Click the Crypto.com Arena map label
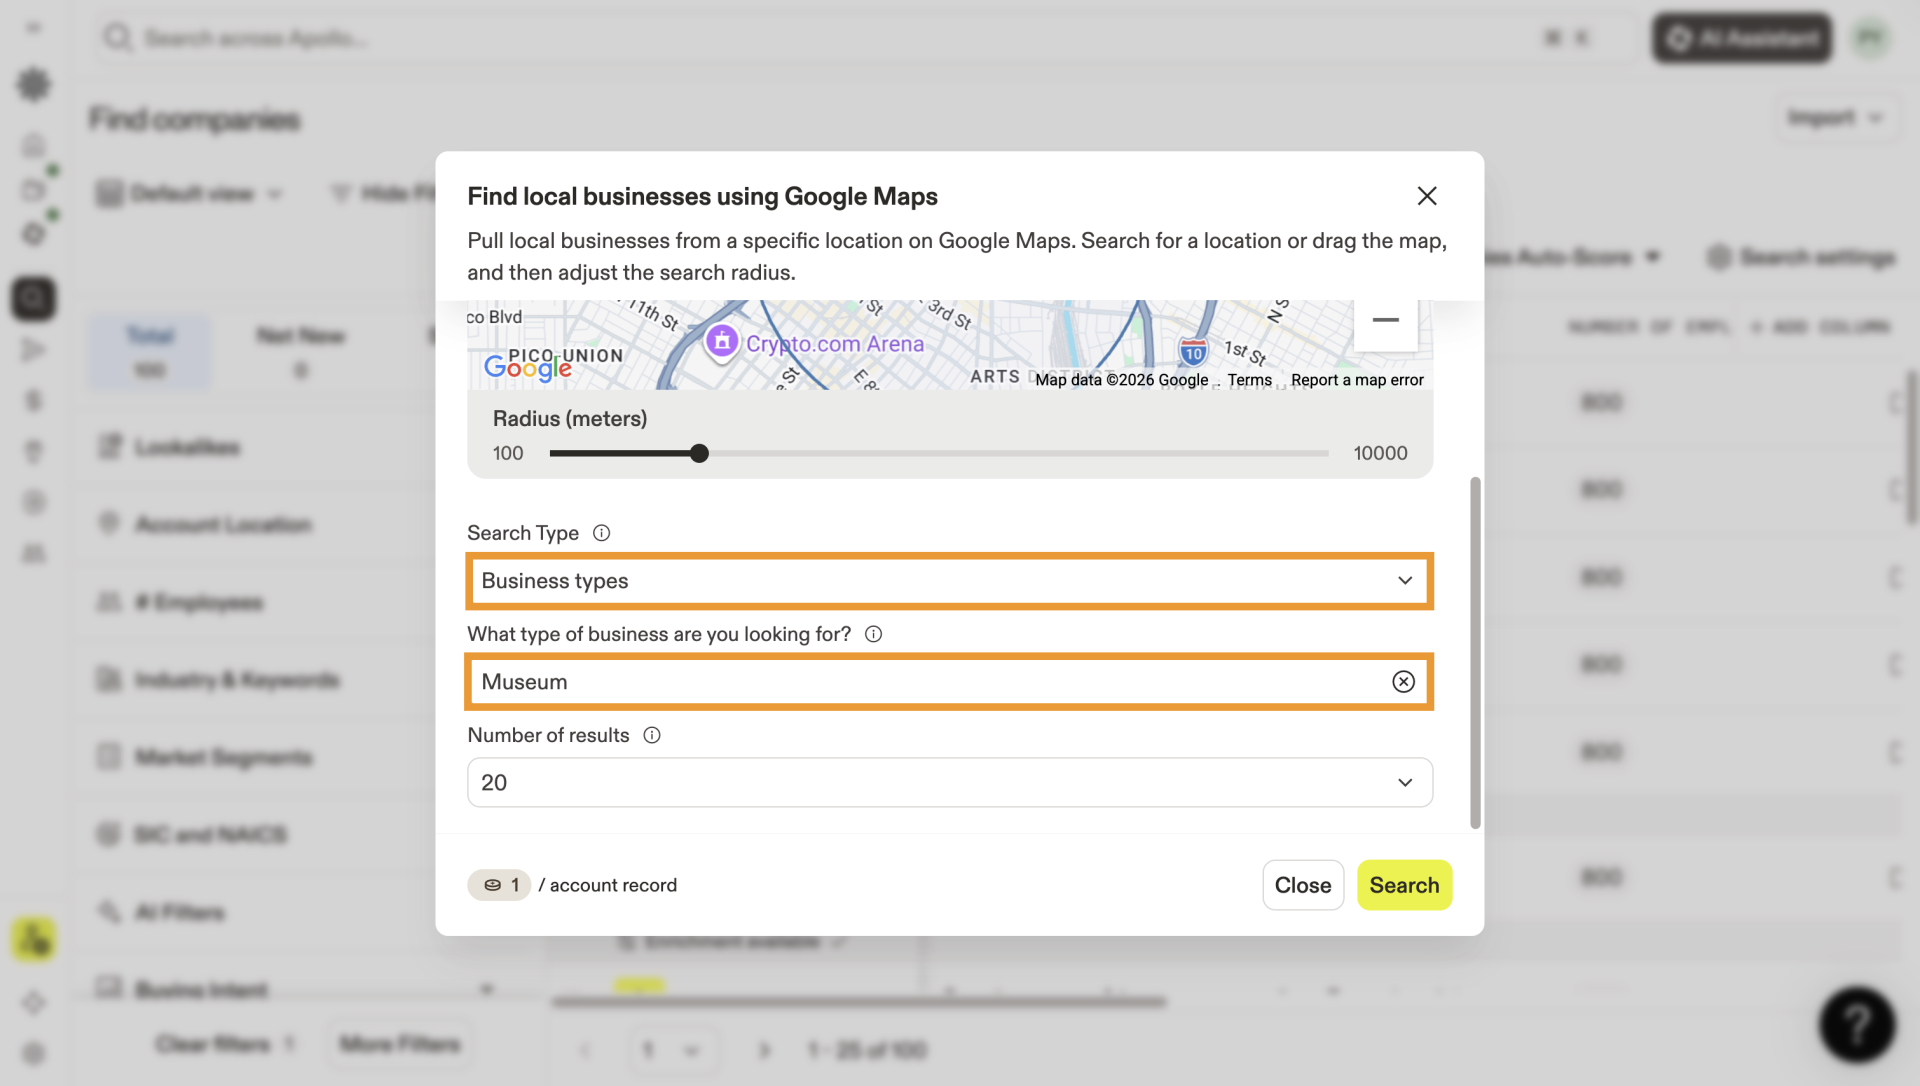Screen dimensions: 1920x1086 (835, 344)
